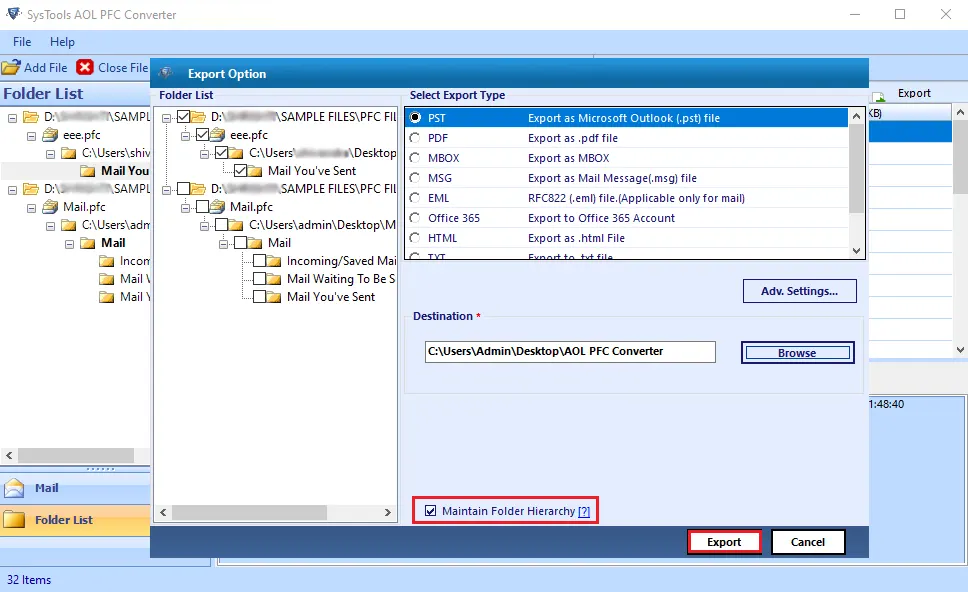Pick the HTML export type radio button
This screenshot has height=592, width=968.
(415, 238)
